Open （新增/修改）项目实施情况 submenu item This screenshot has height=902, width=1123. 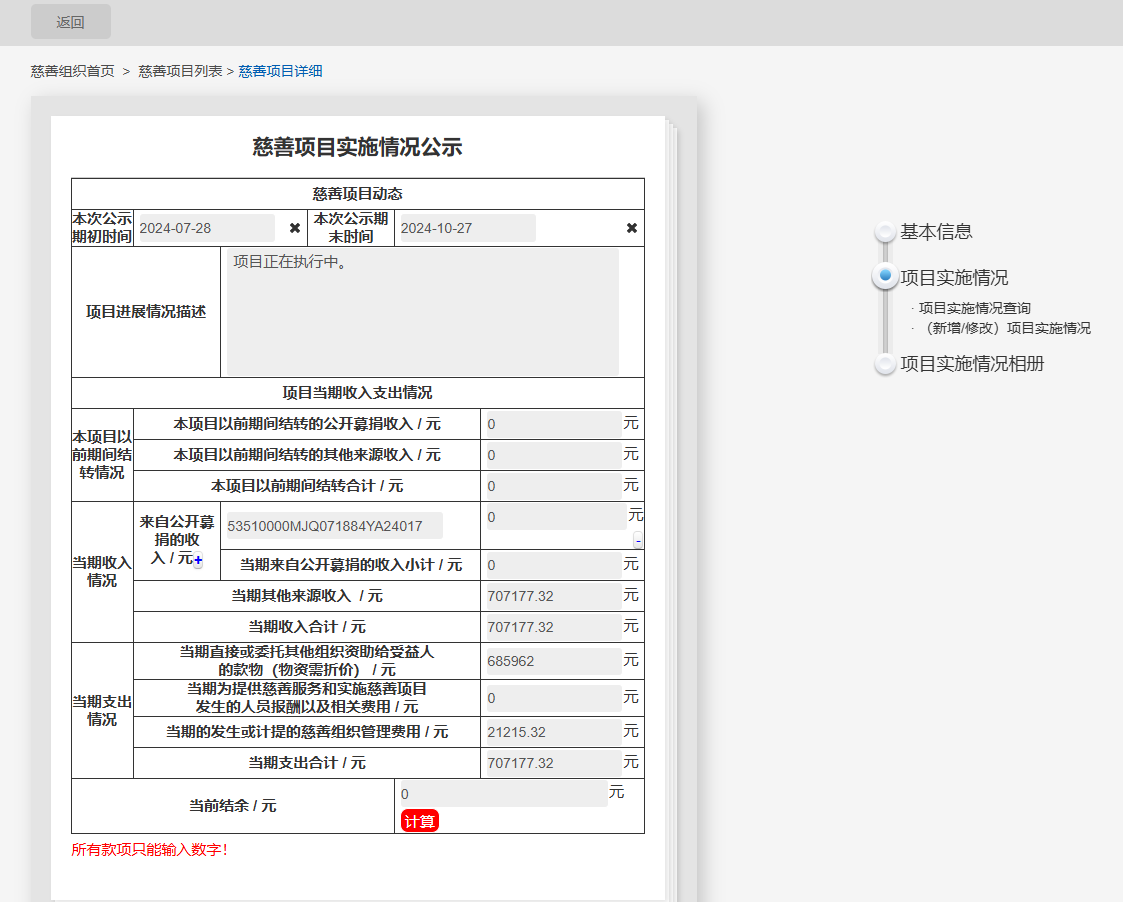[1004, 328]
